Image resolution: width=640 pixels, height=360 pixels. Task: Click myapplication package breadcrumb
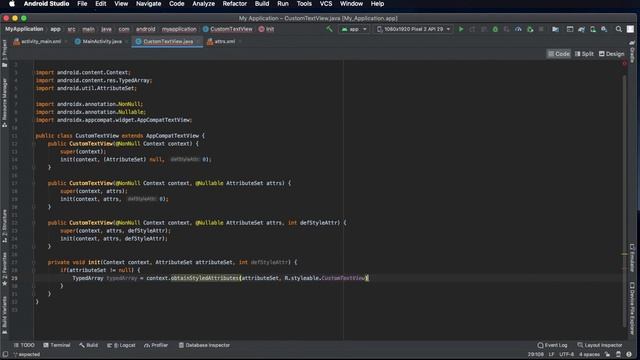tap(179, 29)
